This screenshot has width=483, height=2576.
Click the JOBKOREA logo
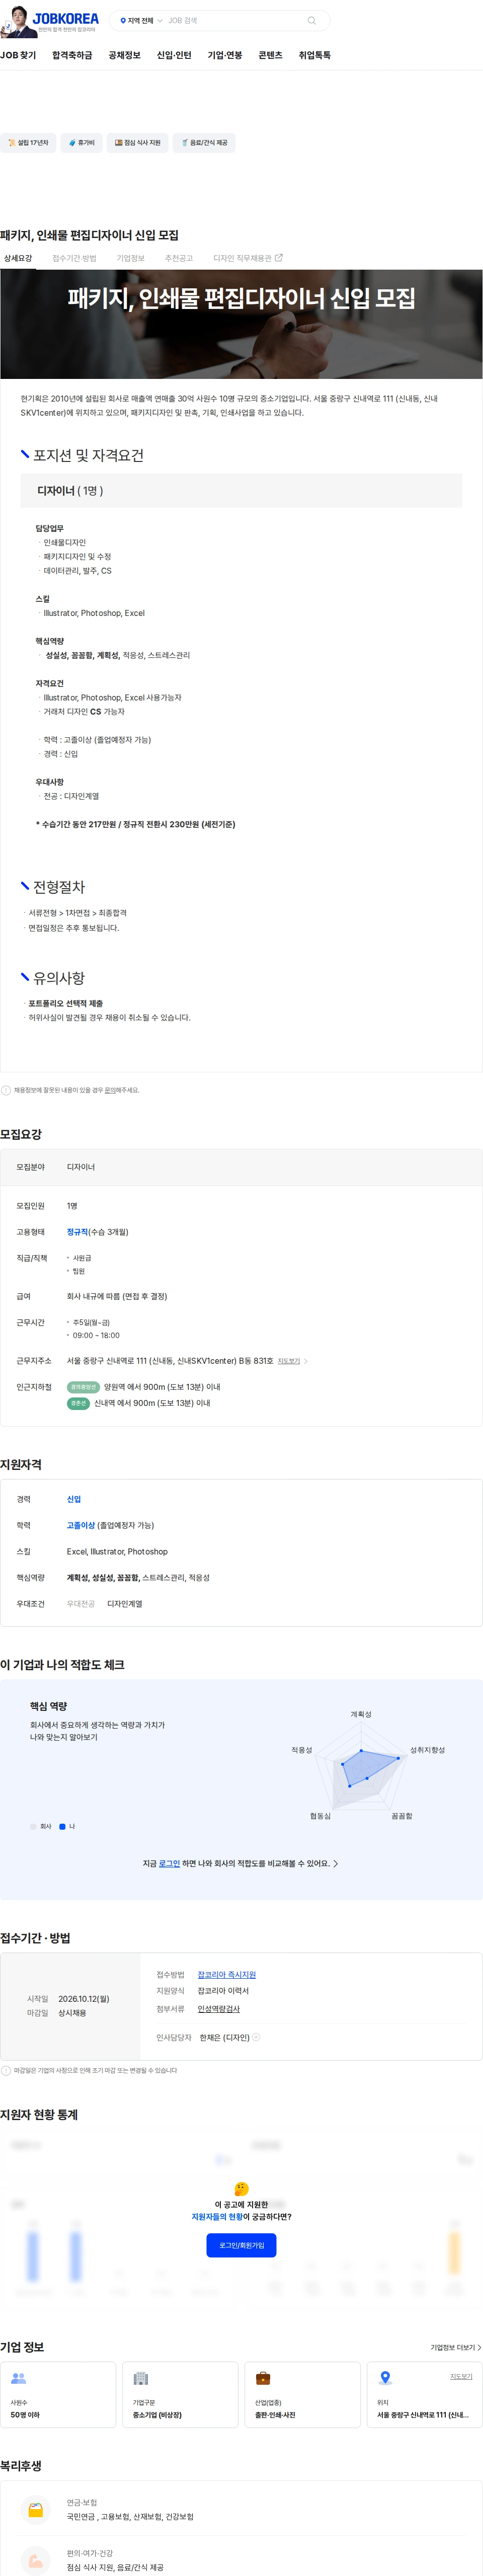[66, 18]
